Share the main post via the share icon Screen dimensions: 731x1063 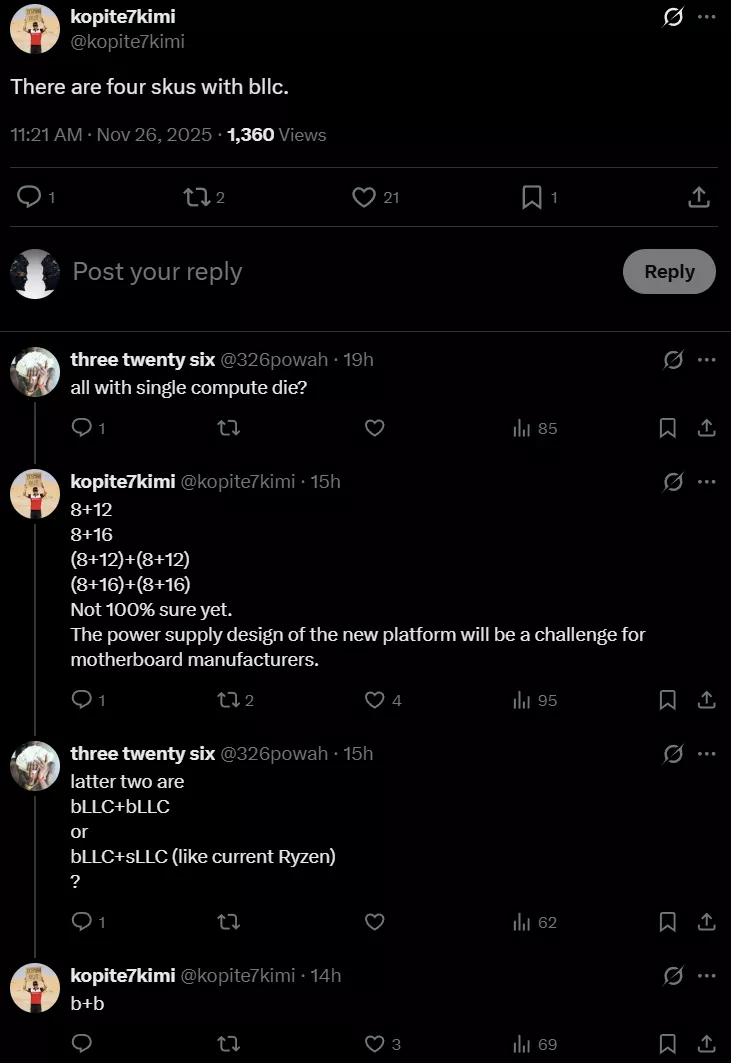[699, 197]
